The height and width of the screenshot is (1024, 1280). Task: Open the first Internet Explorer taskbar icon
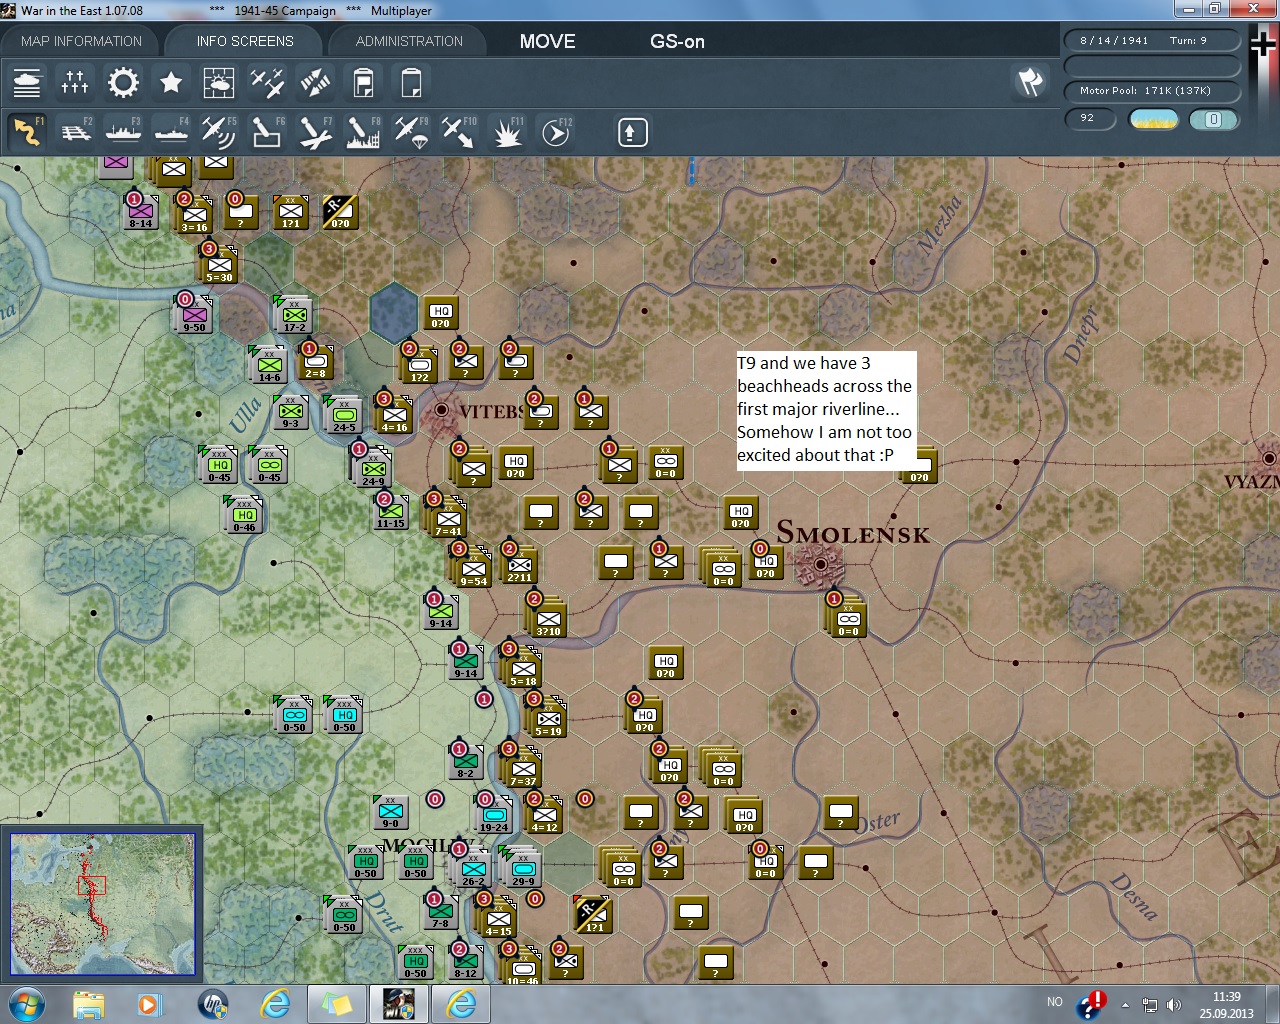pyautogui.click(x=274, y=1003)
